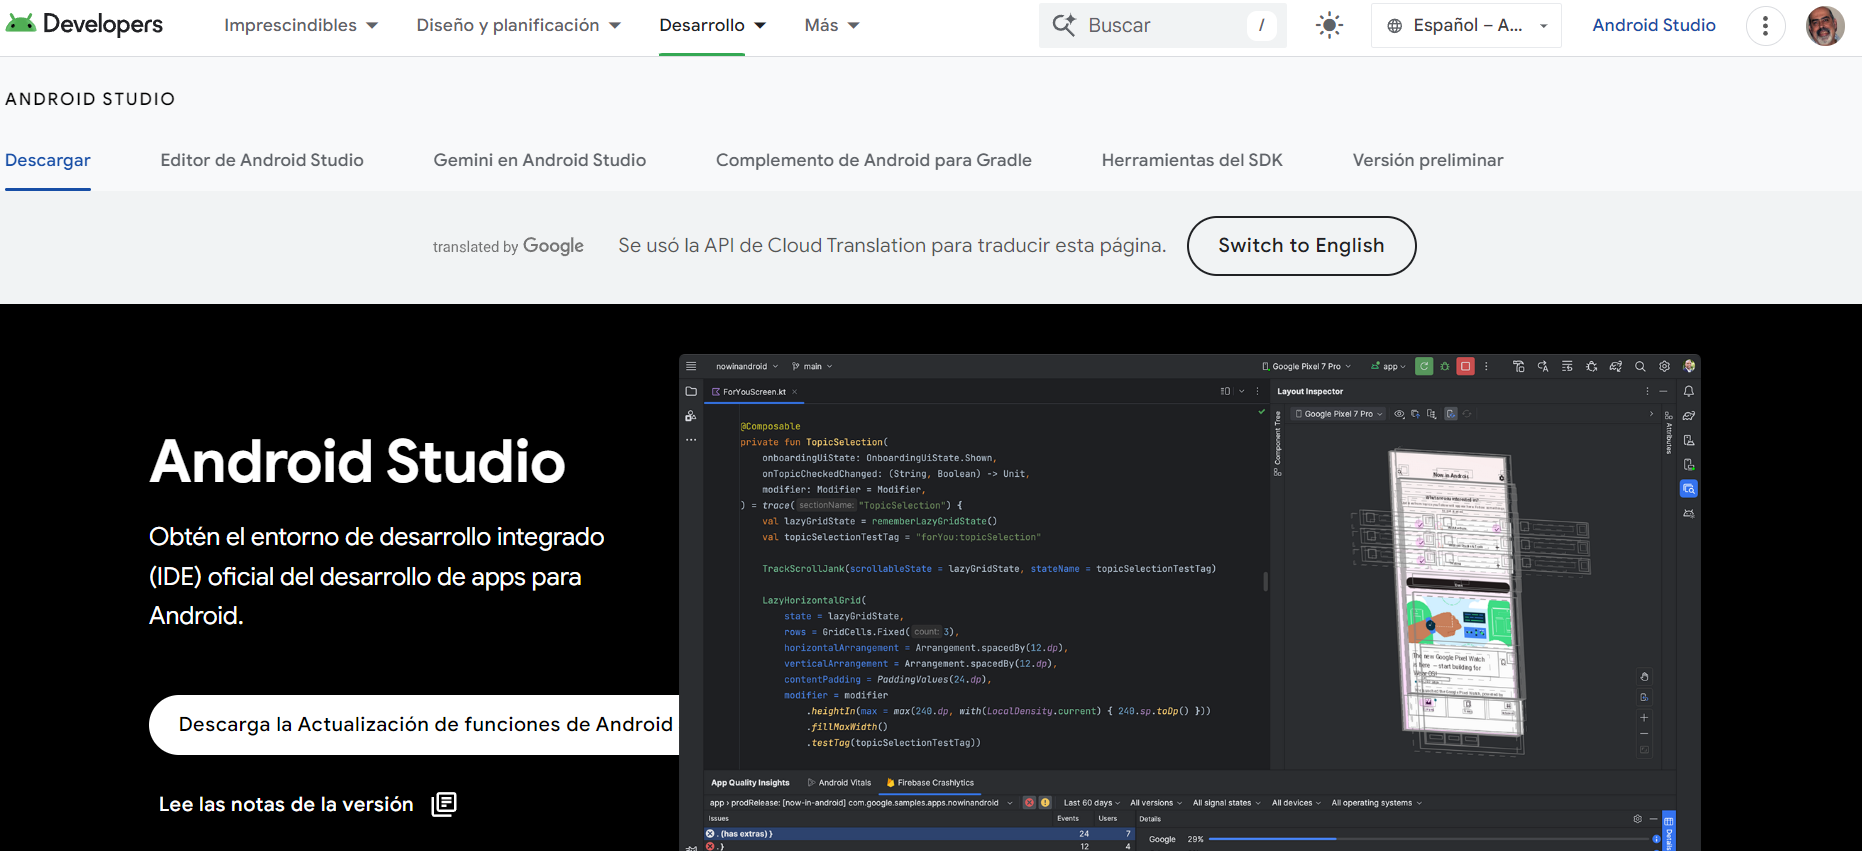Click the ANDROID STUDIO section heading
The height and width of the screenshot is (851, 1862).
pyautogui.click(x=90, y=99)
